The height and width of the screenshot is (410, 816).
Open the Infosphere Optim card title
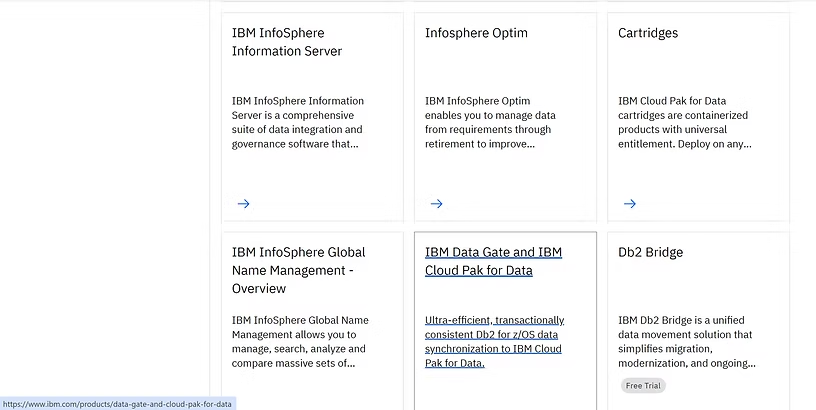(x=476, y=33)
